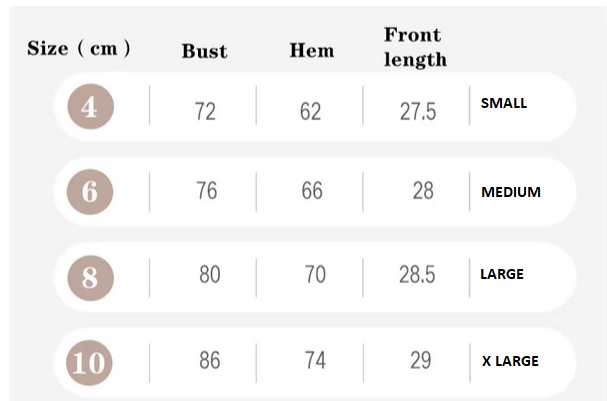
Task: Select the Front length column header
Action: tap(415, 47)
